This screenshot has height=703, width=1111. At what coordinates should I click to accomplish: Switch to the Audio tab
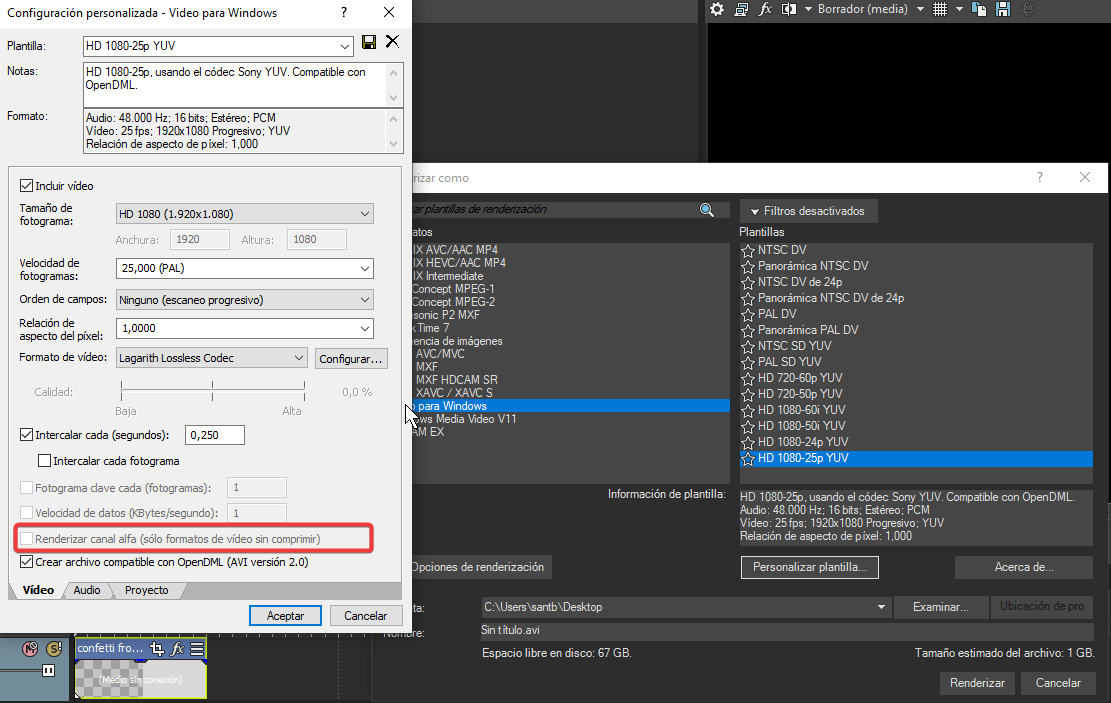(x=87, y=590)
